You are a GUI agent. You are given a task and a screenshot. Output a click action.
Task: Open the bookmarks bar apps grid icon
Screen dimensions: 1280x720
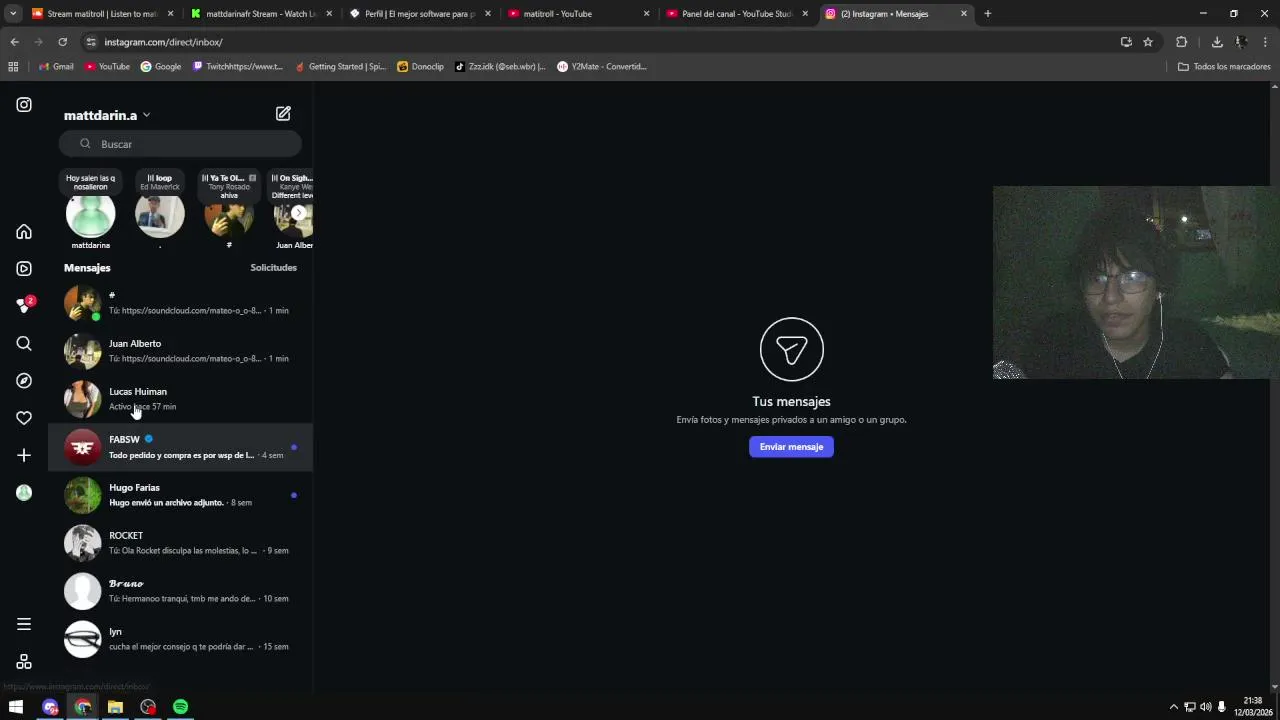coord(13,67)
